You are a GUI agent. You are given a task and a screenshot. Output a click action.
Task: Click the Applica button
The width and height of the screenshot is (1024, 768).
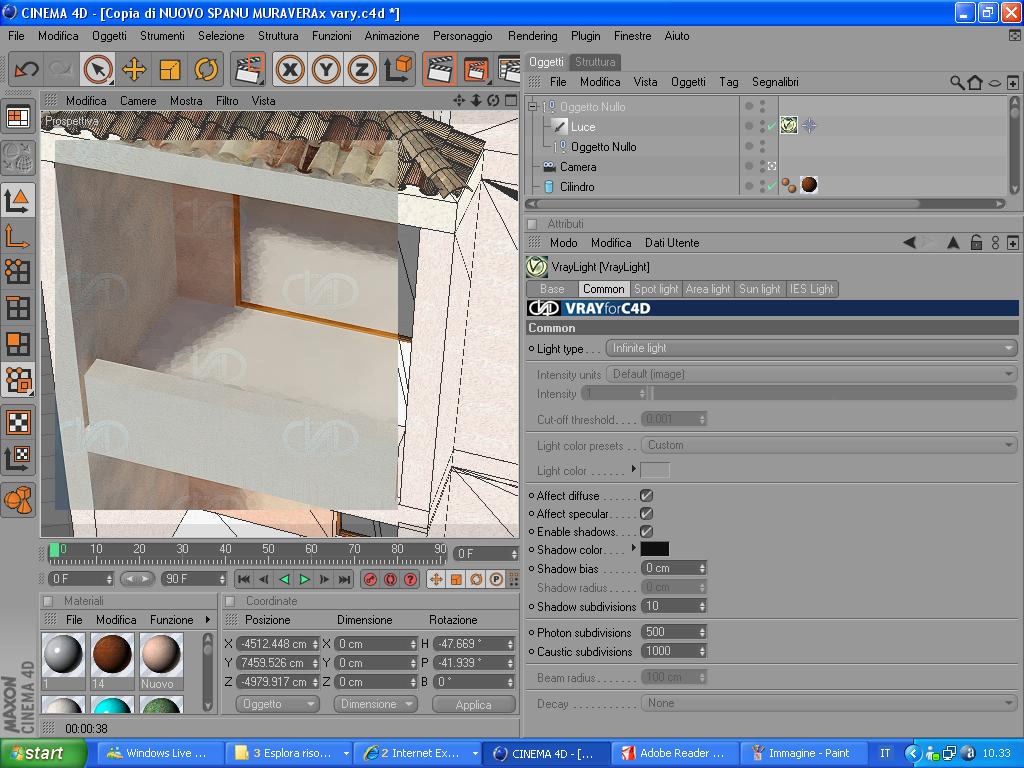(473, 704)
